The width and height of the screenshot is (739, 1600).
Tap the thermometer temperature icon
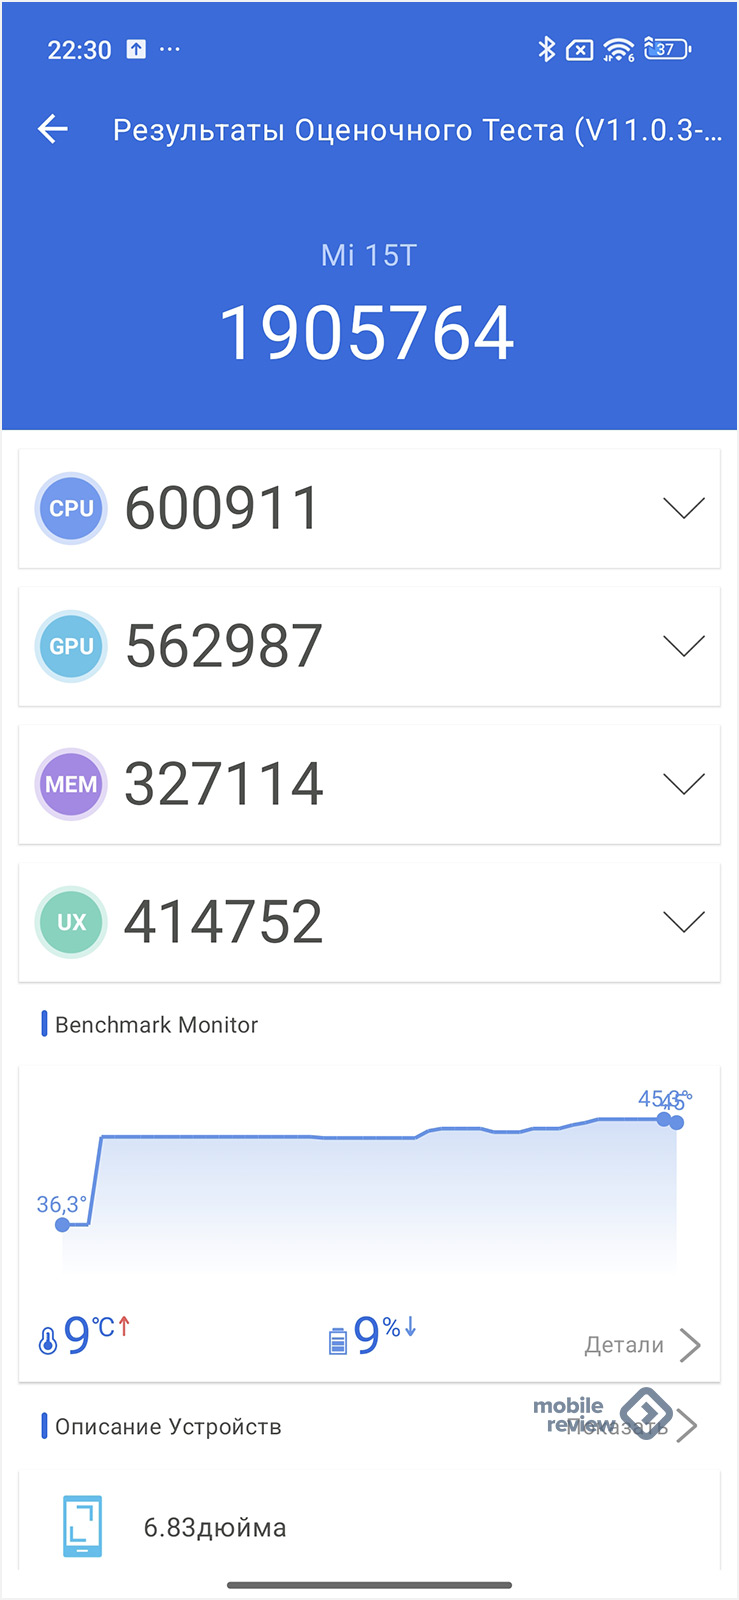pyautogui.click(x=48, y=1340)
